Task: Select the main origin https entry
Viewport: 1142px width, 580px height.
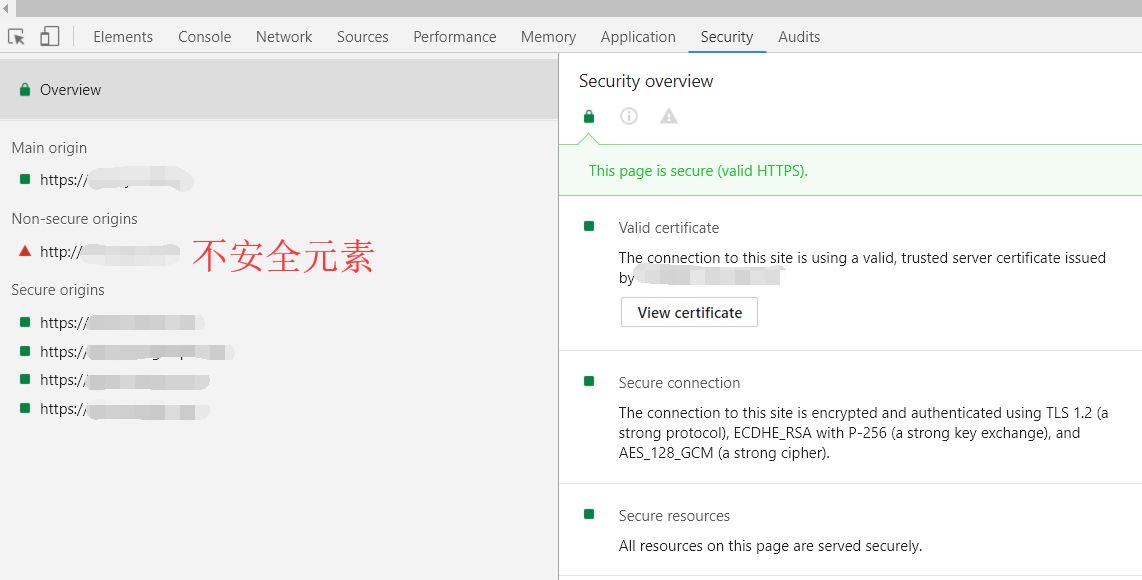Action: click(x=110, y=181)
